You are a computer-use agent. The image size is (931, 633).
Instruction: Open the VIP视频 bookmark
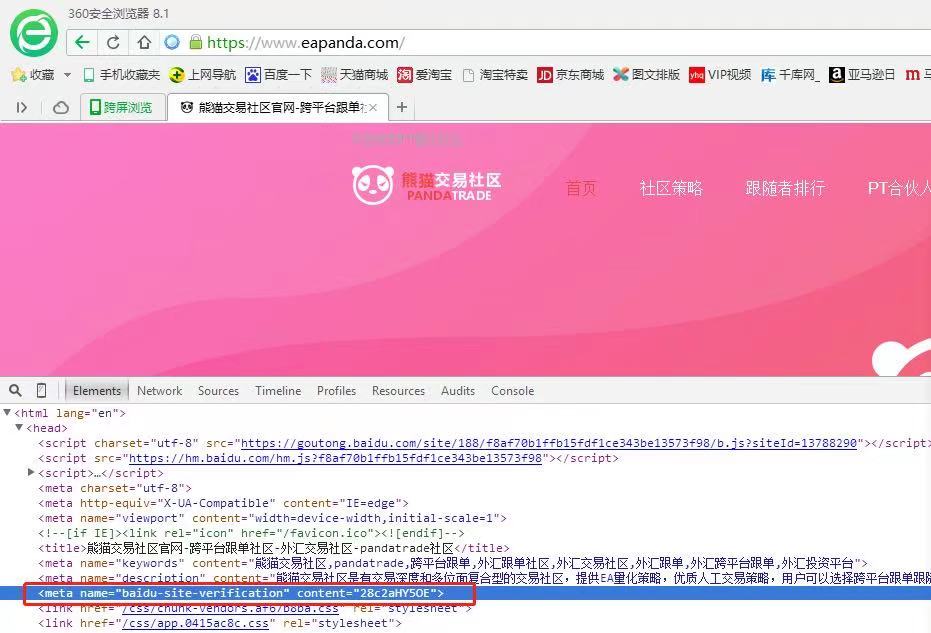(720, 75)
